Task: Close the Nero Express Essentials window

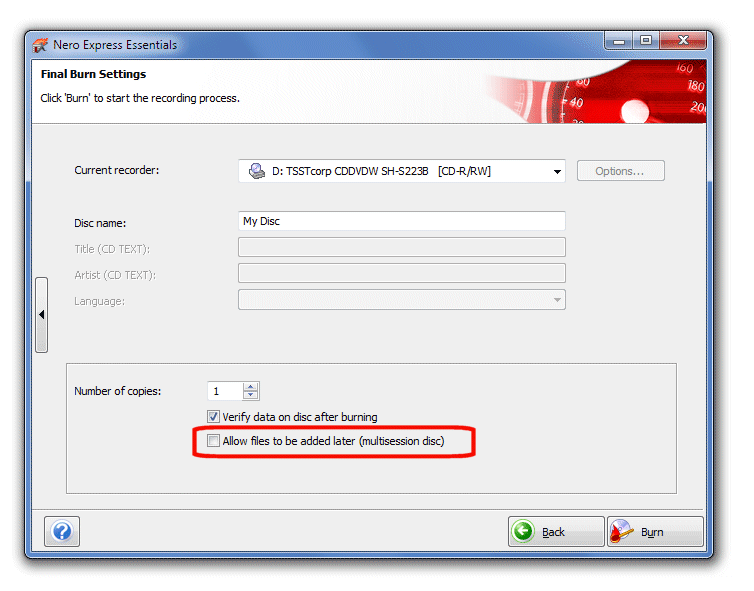Action: pos(683,41)
